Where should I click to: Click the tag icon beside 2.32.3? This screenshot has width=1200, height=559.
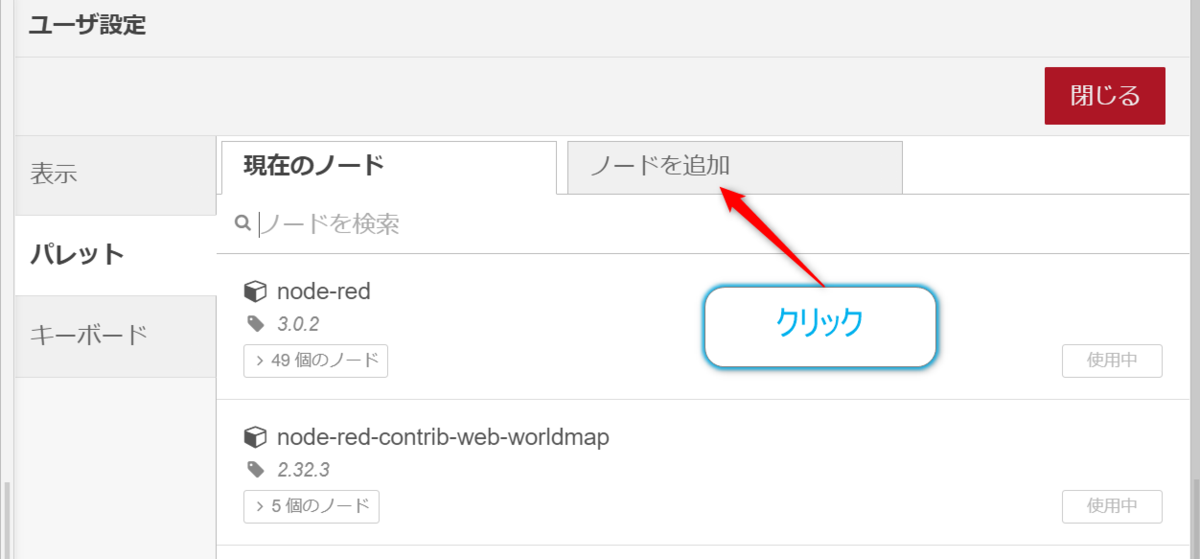(x=255, y=469)
